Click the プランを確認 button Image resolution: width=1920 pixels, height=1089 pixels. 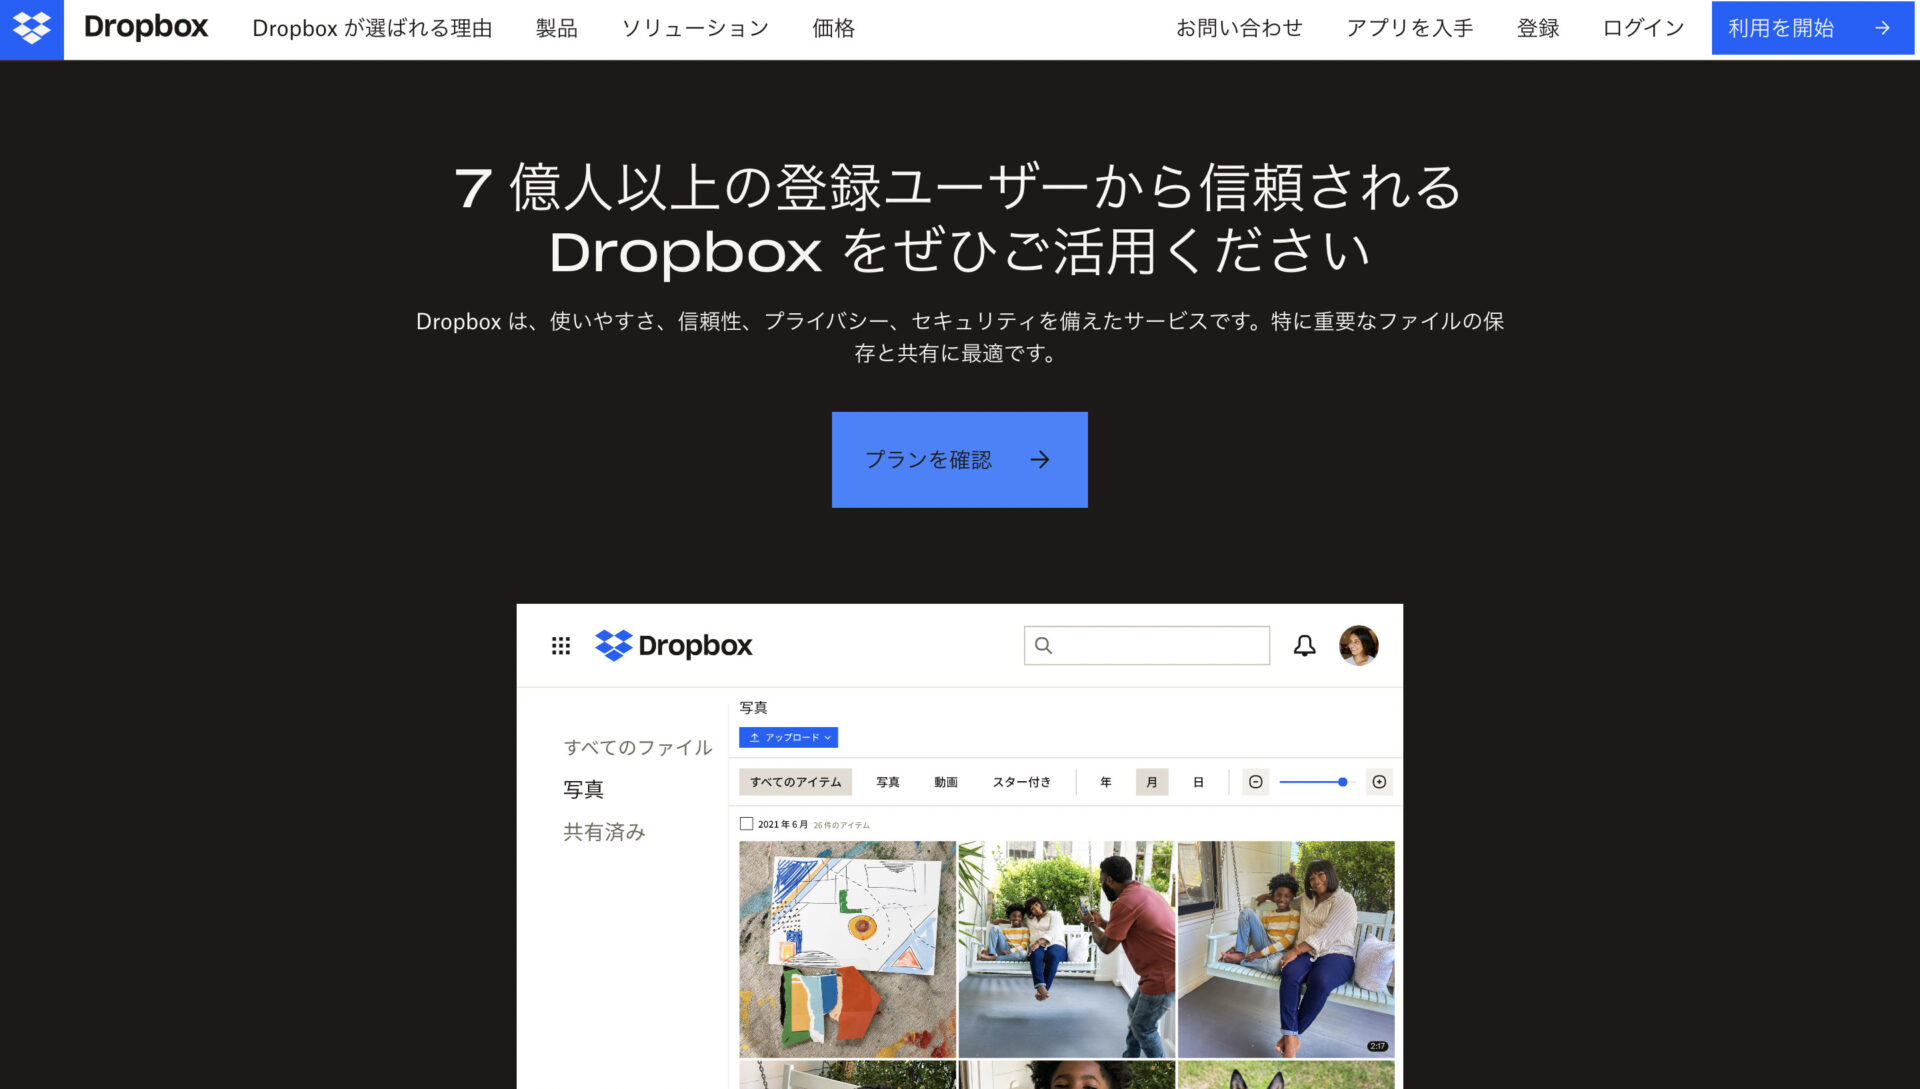tap(958, 459)
